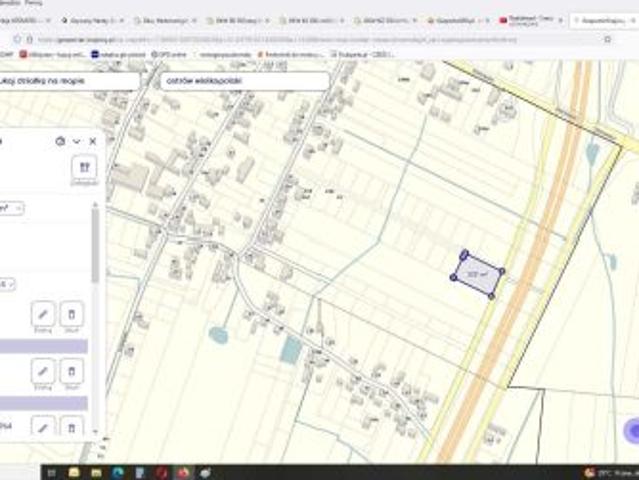Open the 'GPS online' bookmark
Screen dimensions: 639x480
[169, 54]
